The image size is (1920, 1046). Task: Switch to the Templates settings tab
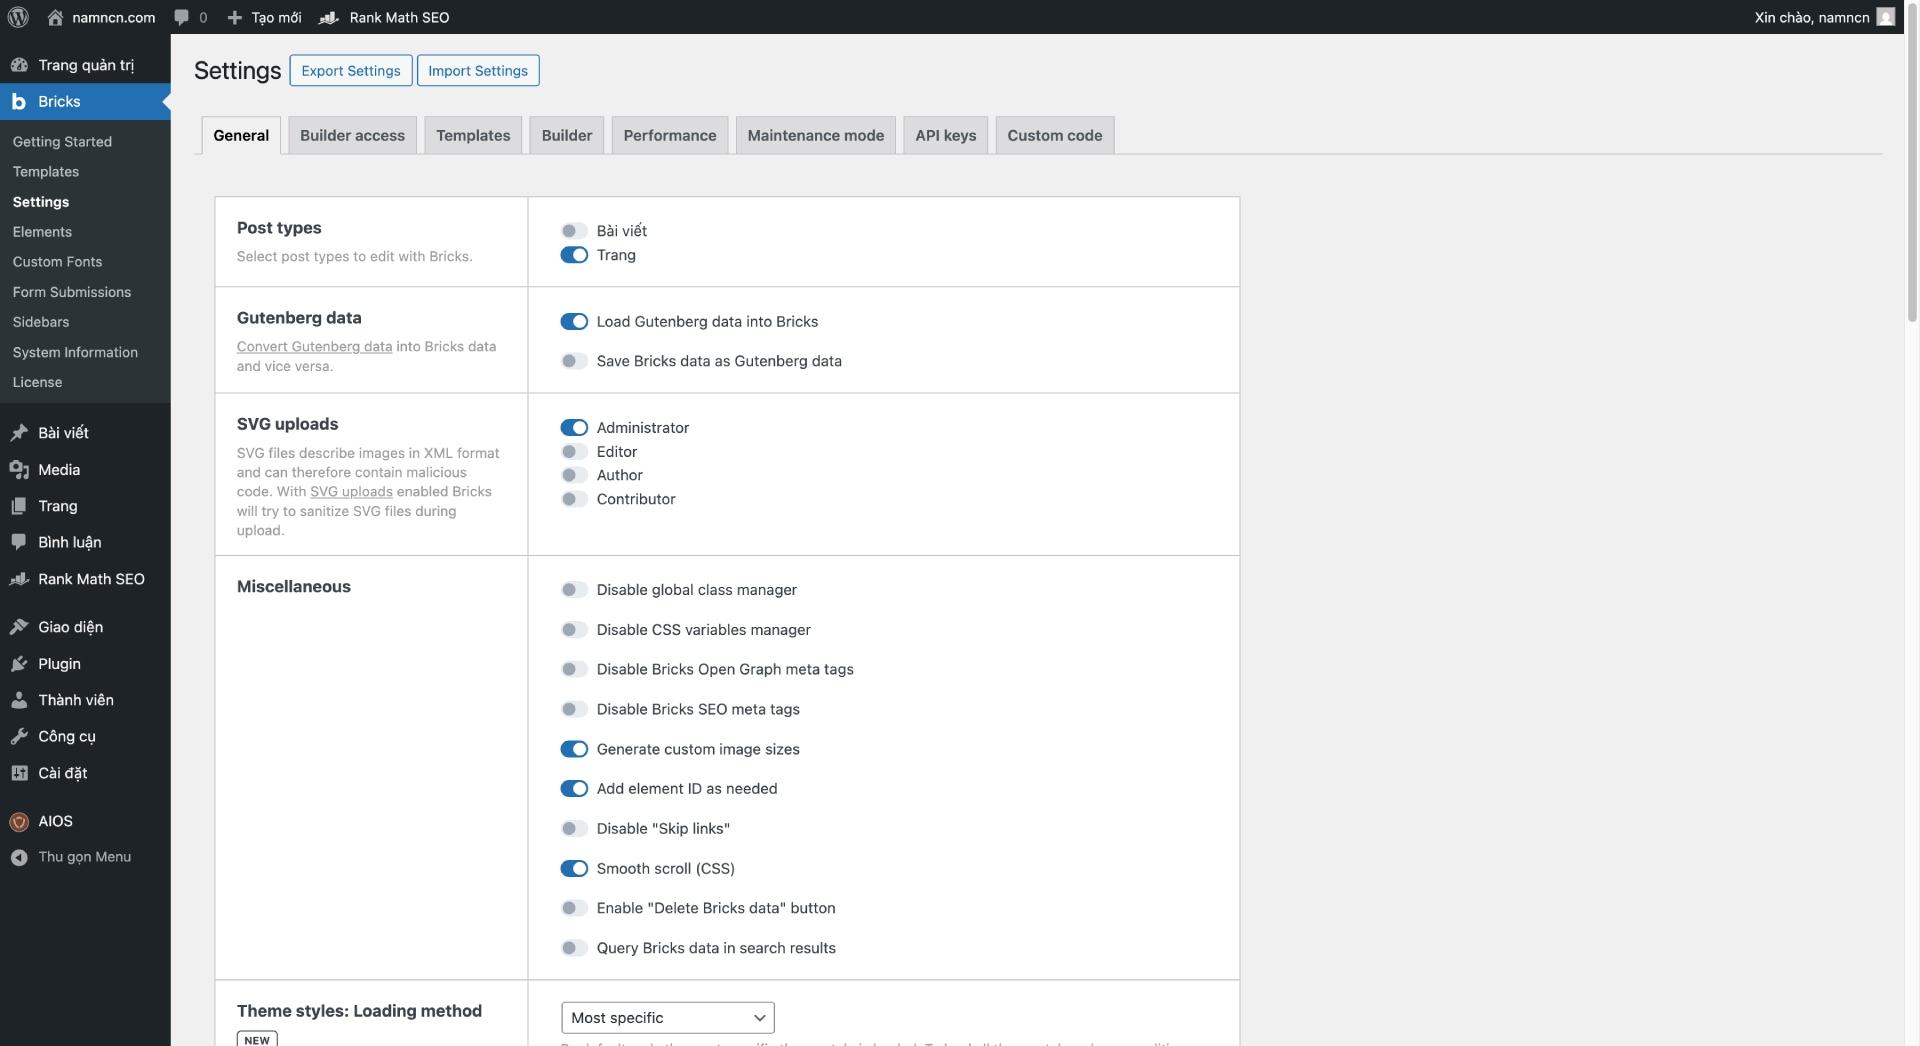pyautogui.click(x=473, y=135)
